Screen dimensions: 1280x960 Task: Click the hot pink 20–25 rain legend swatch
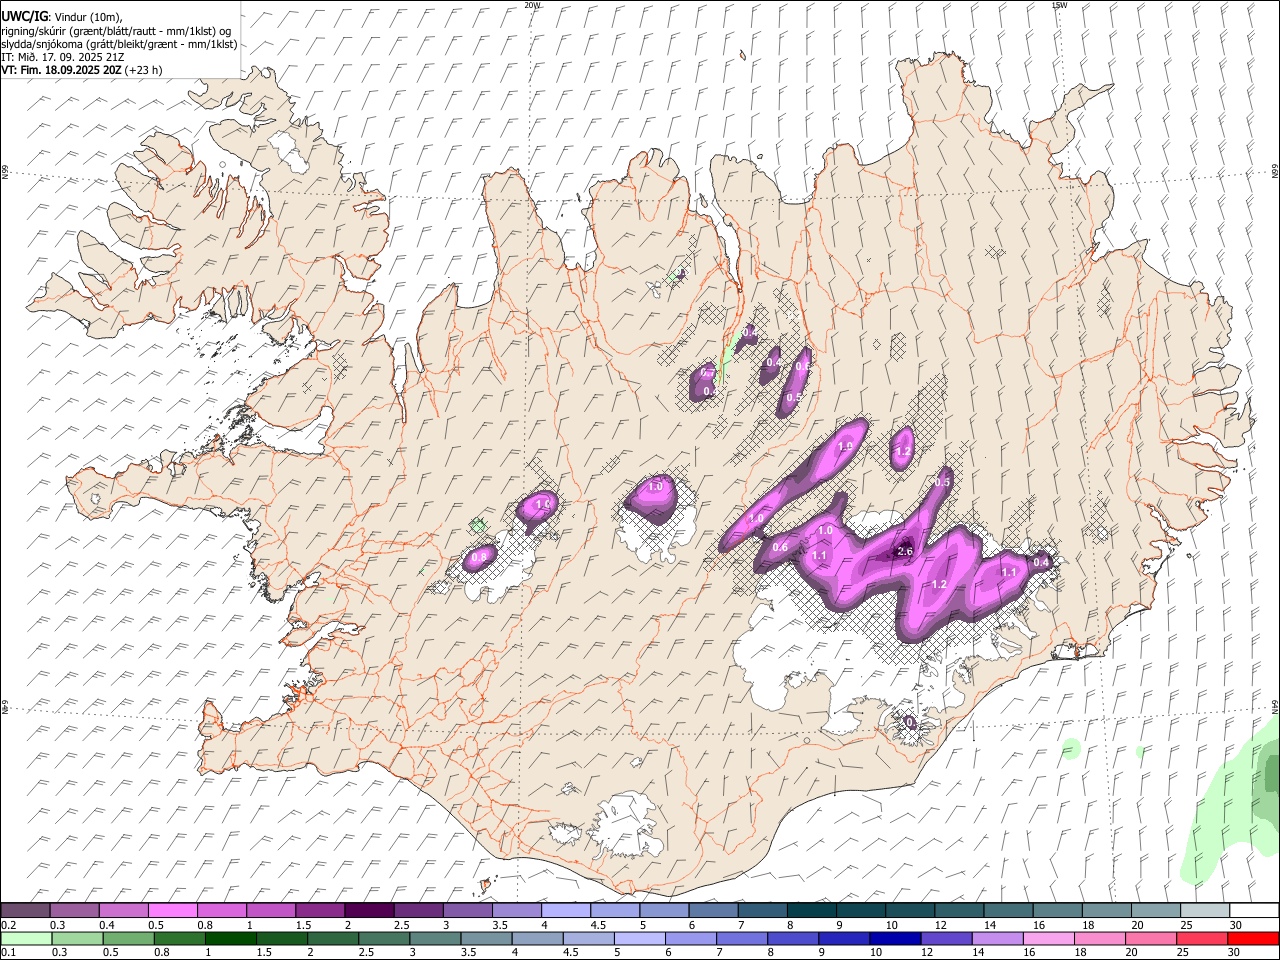tap(1150, 938)
